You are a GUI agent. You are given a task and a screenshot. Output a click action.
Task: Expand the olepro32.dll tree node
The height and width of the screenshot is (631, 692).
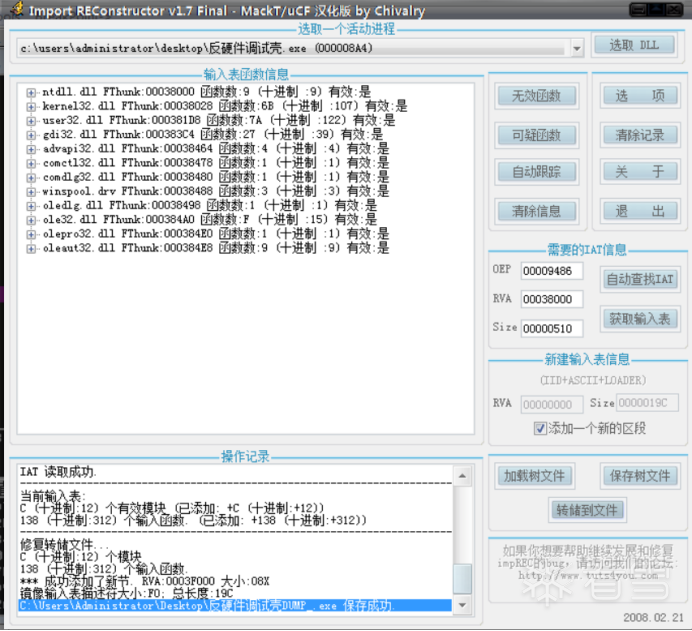pyautogui.click(x=31, y=234)
